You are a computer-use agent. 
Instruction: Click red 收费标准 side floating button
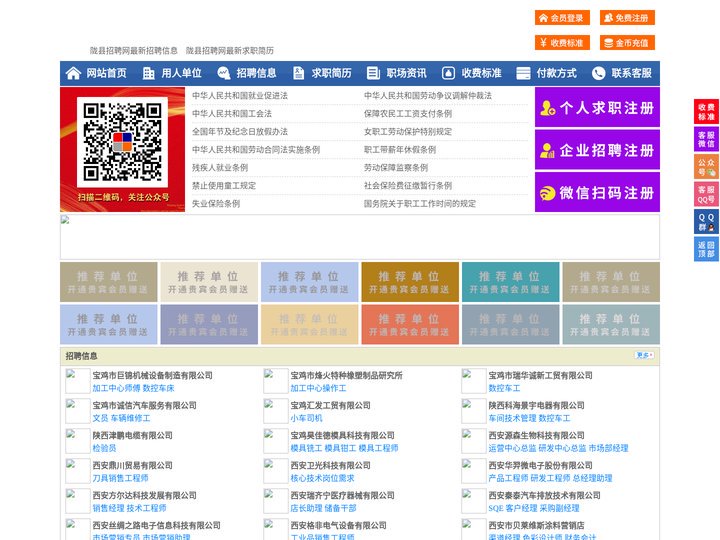pos(706,112)
